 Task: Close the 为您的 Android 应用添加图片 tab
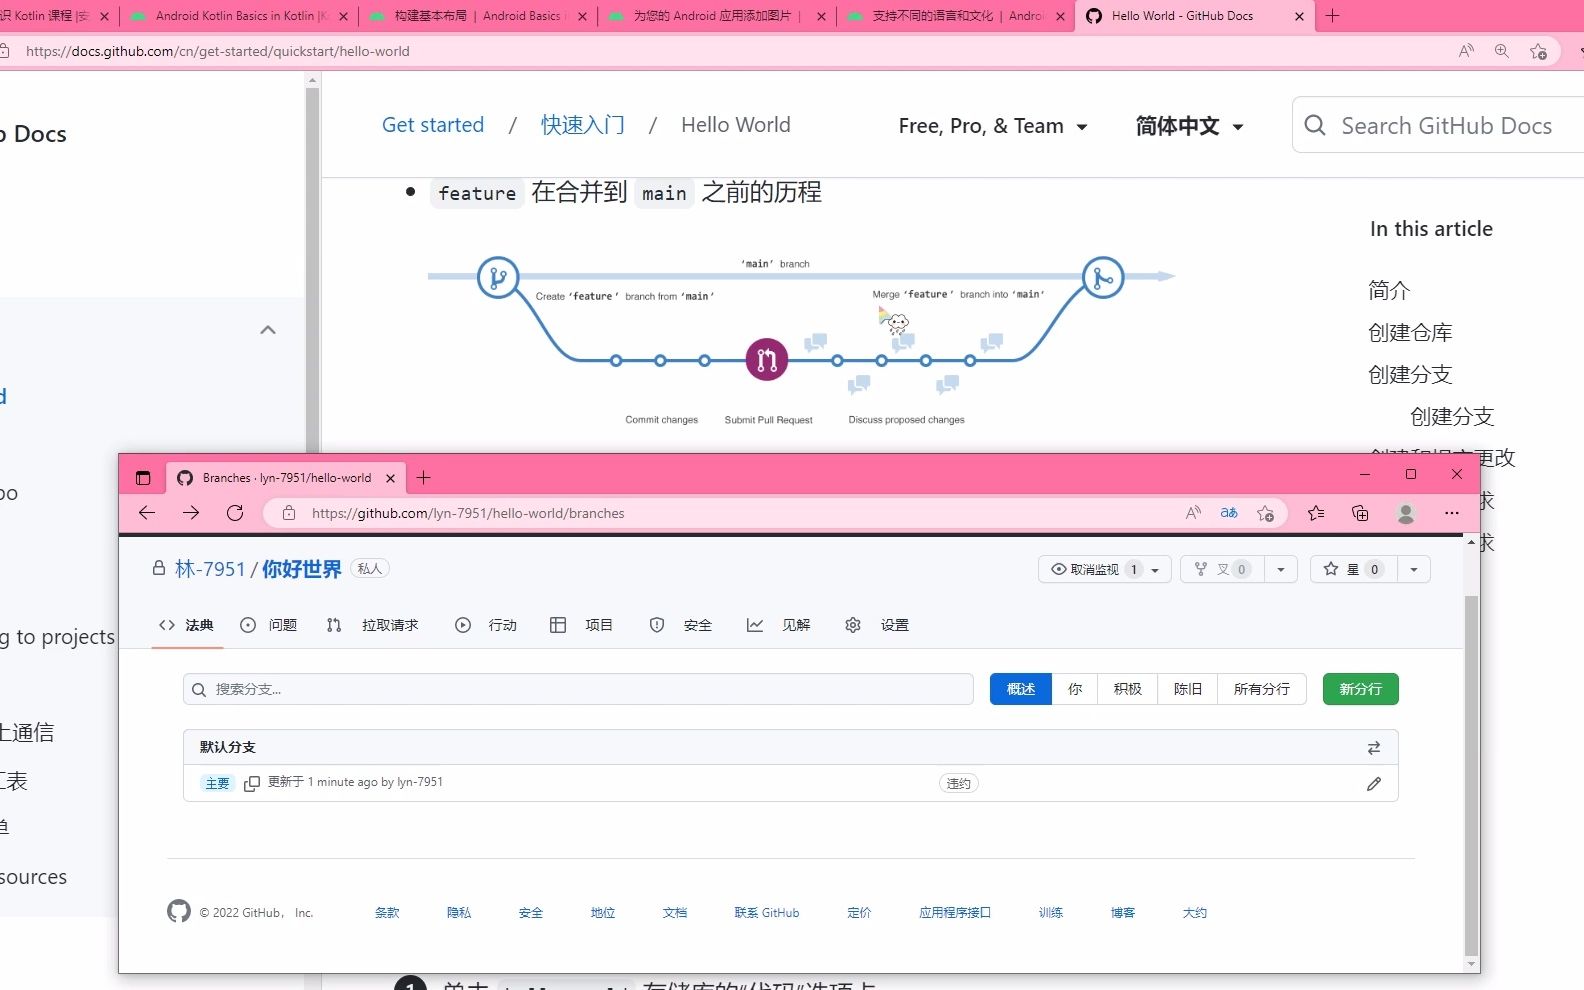[x=822, y=16]
